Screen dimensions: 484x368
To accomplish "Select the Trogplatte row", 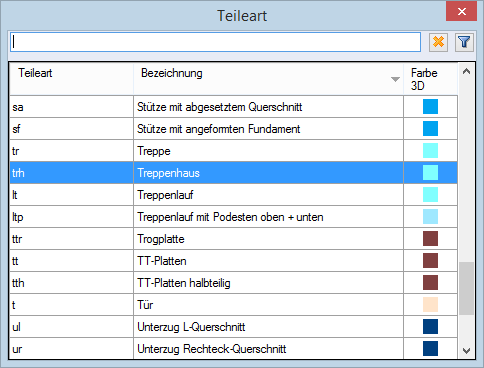I will click(233, 239).
